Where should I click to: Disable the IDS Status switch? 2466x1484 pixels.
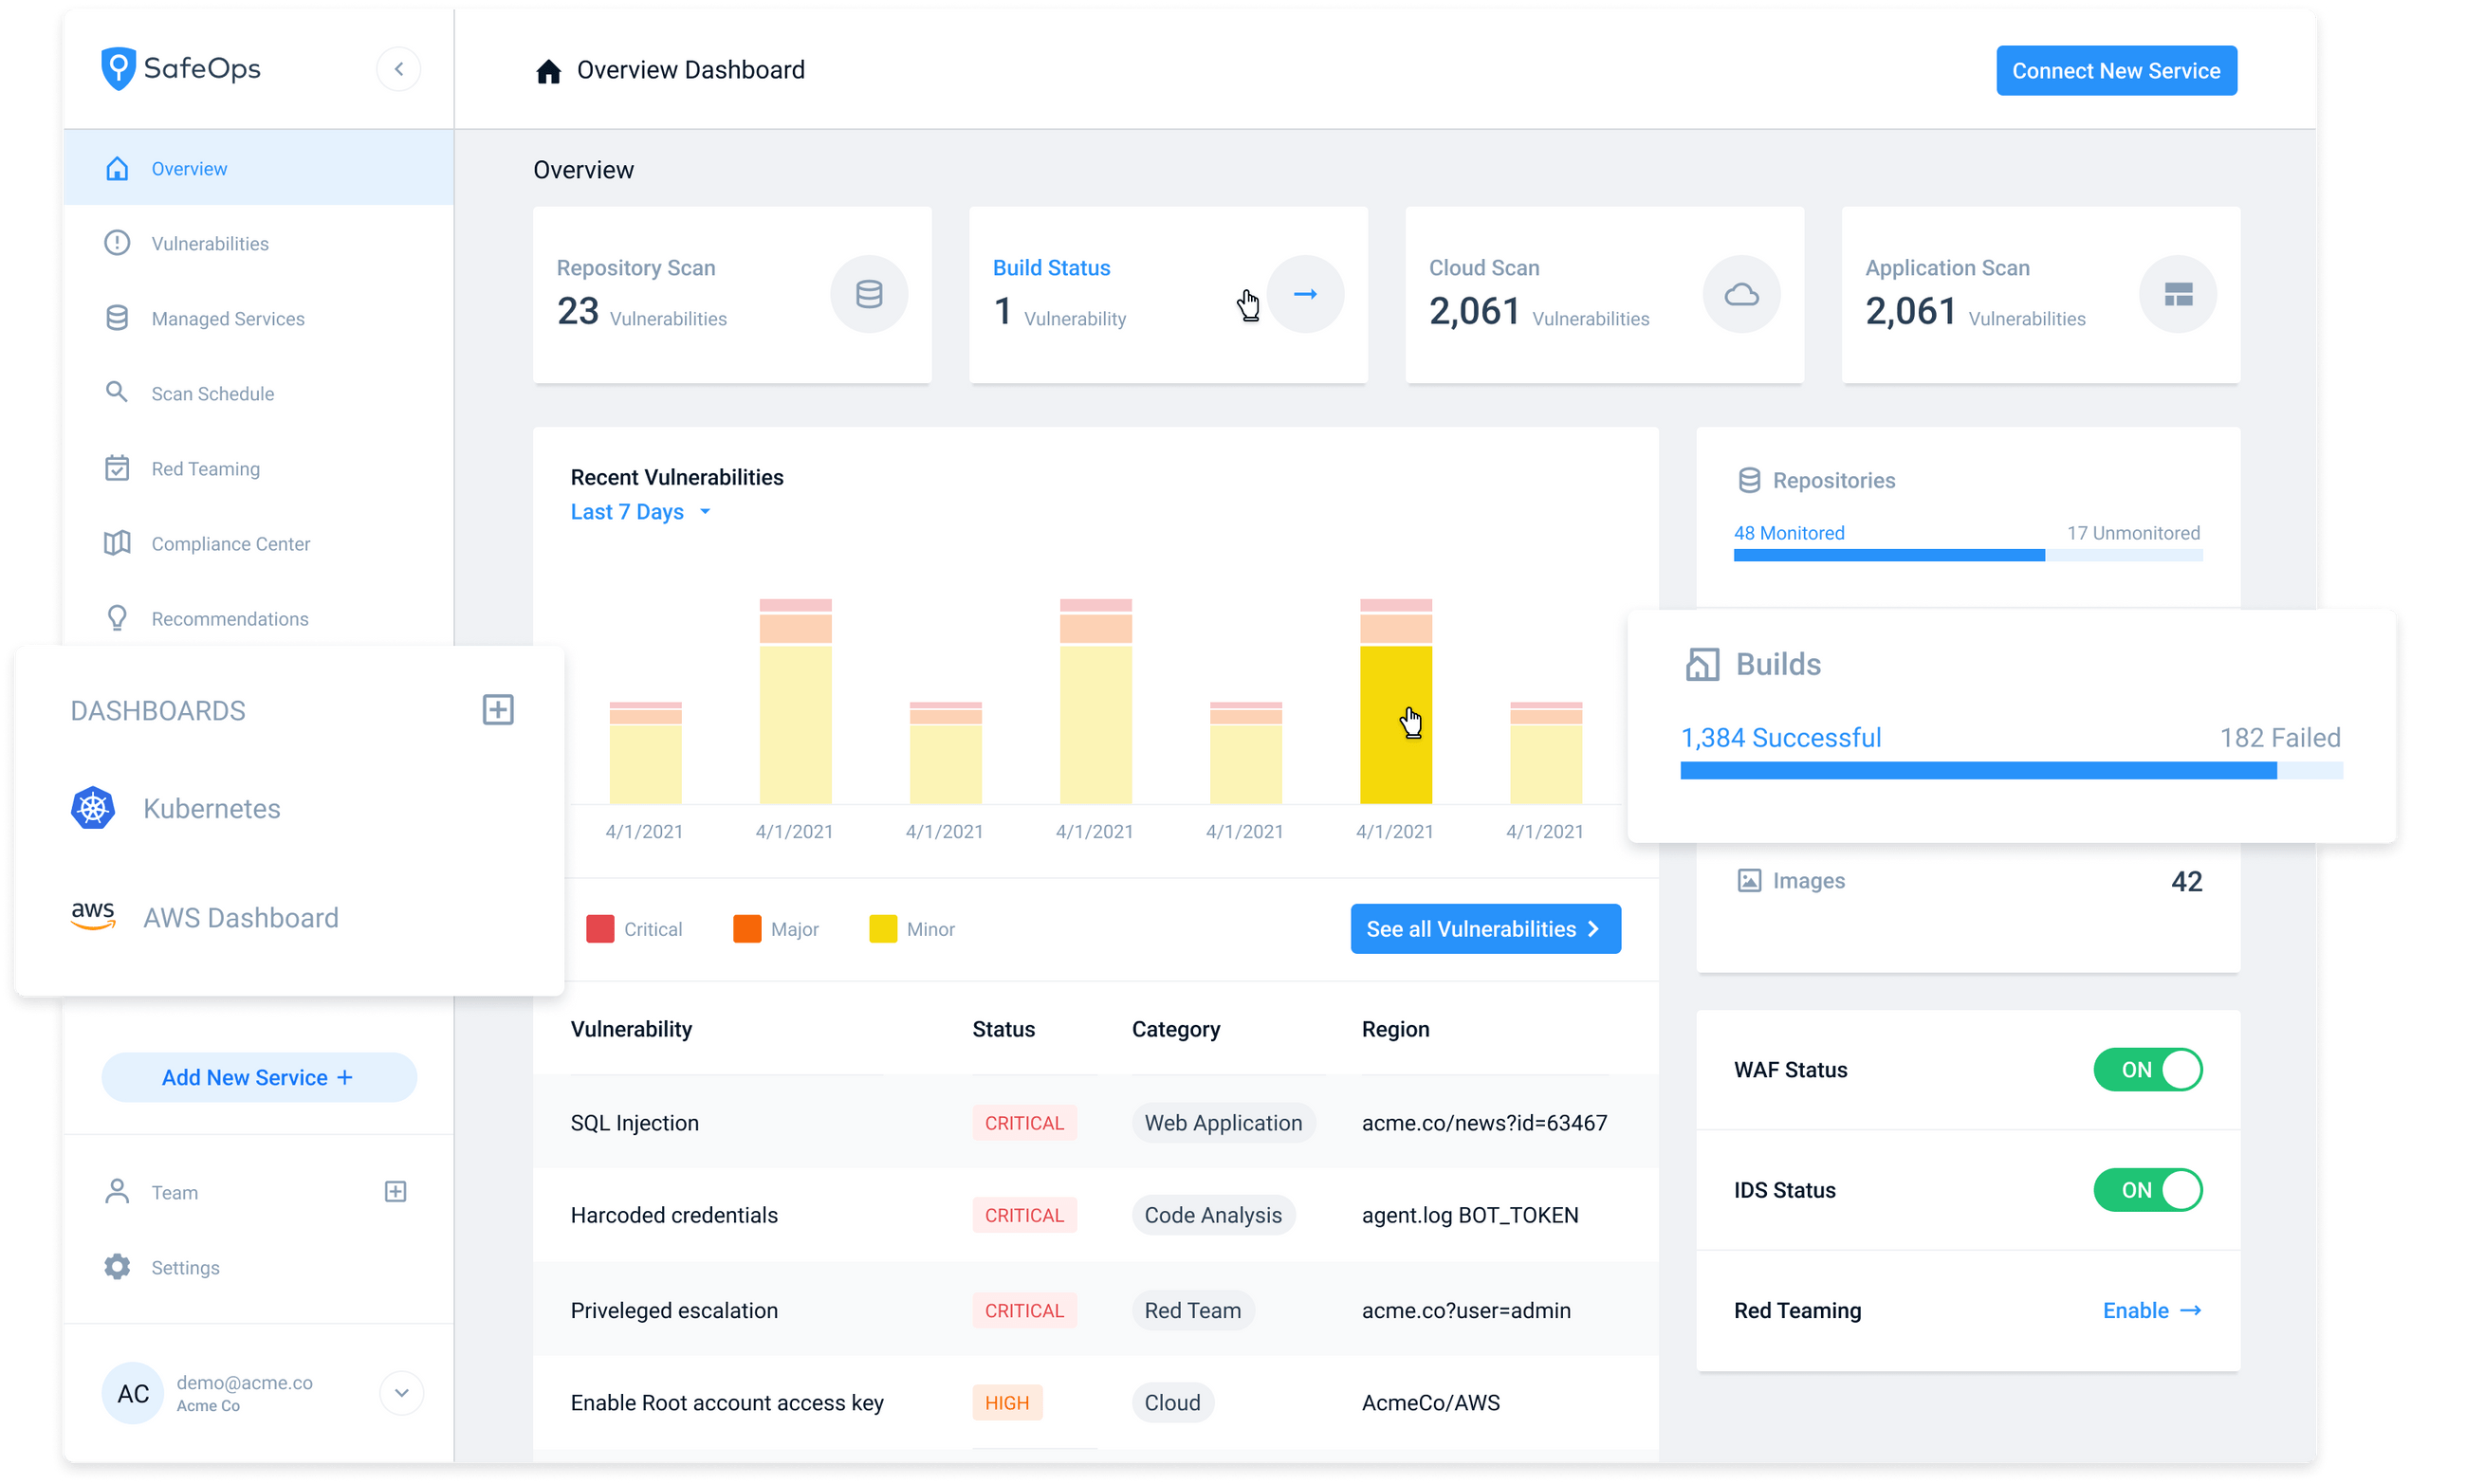2148,1190
